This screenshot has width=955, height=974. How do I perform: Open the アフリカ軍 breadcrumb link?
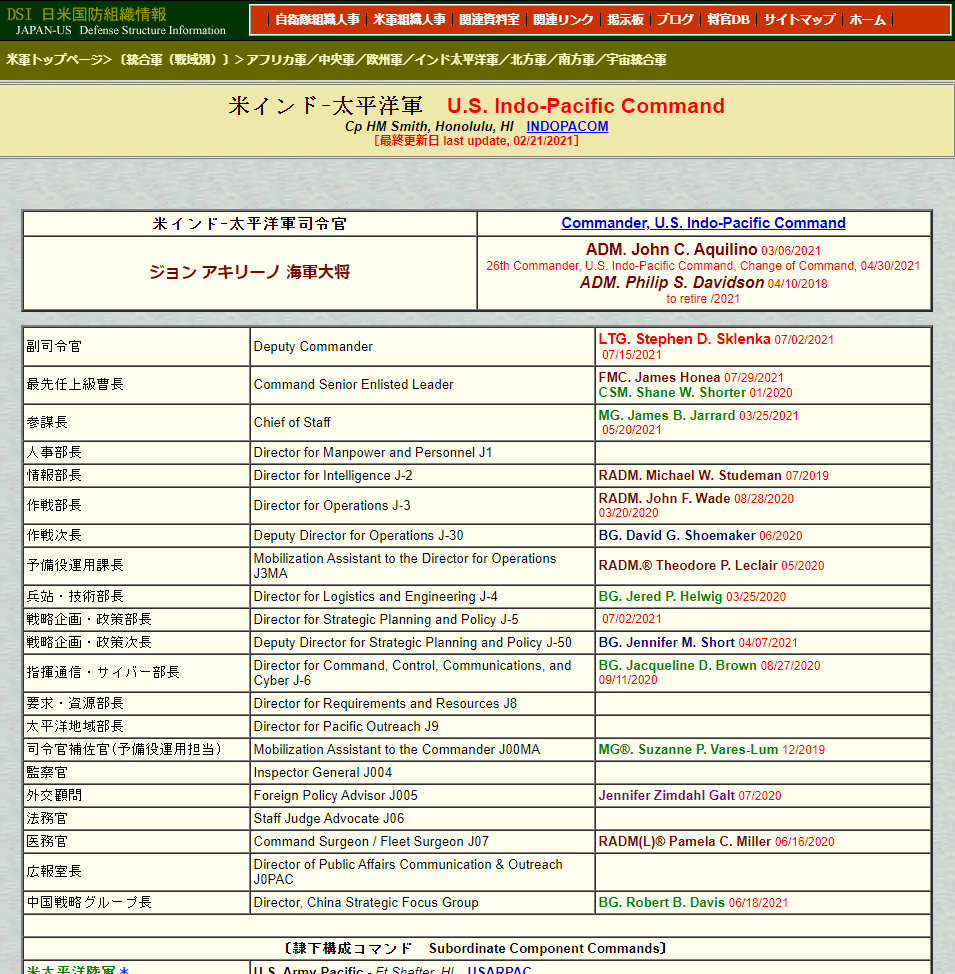coord(276,60)
